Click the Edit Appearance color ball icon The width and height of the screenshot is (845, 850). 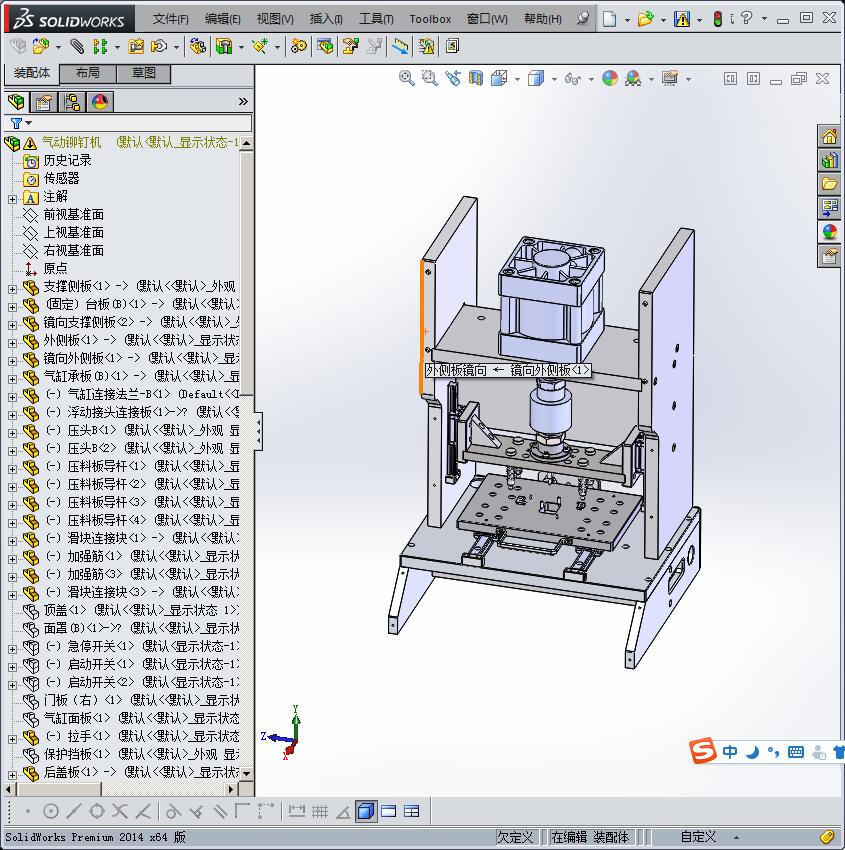(610, 79)
